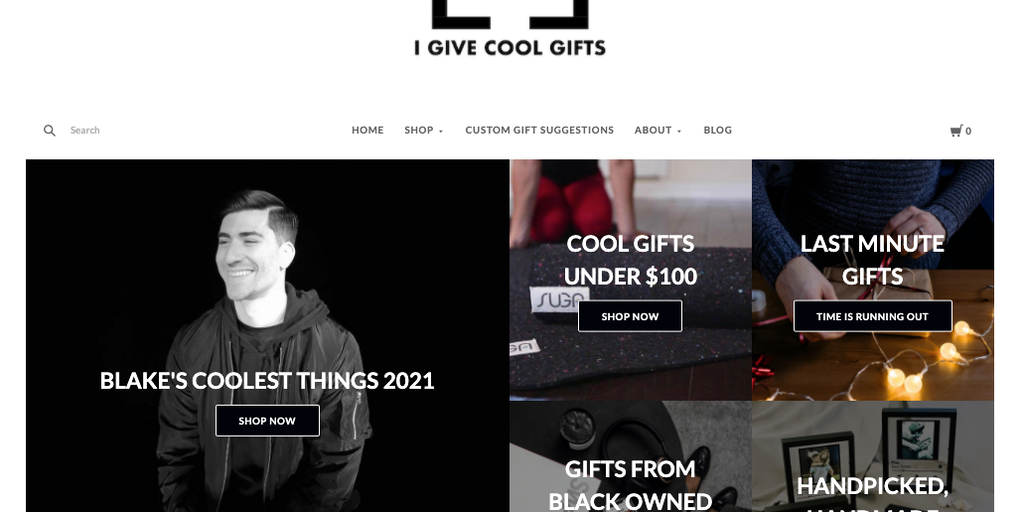Image resolution: width=1024 pixels, height=512 pixels.
Task: Open Custom Gift Suggestions page
Action: click(539, 130)
